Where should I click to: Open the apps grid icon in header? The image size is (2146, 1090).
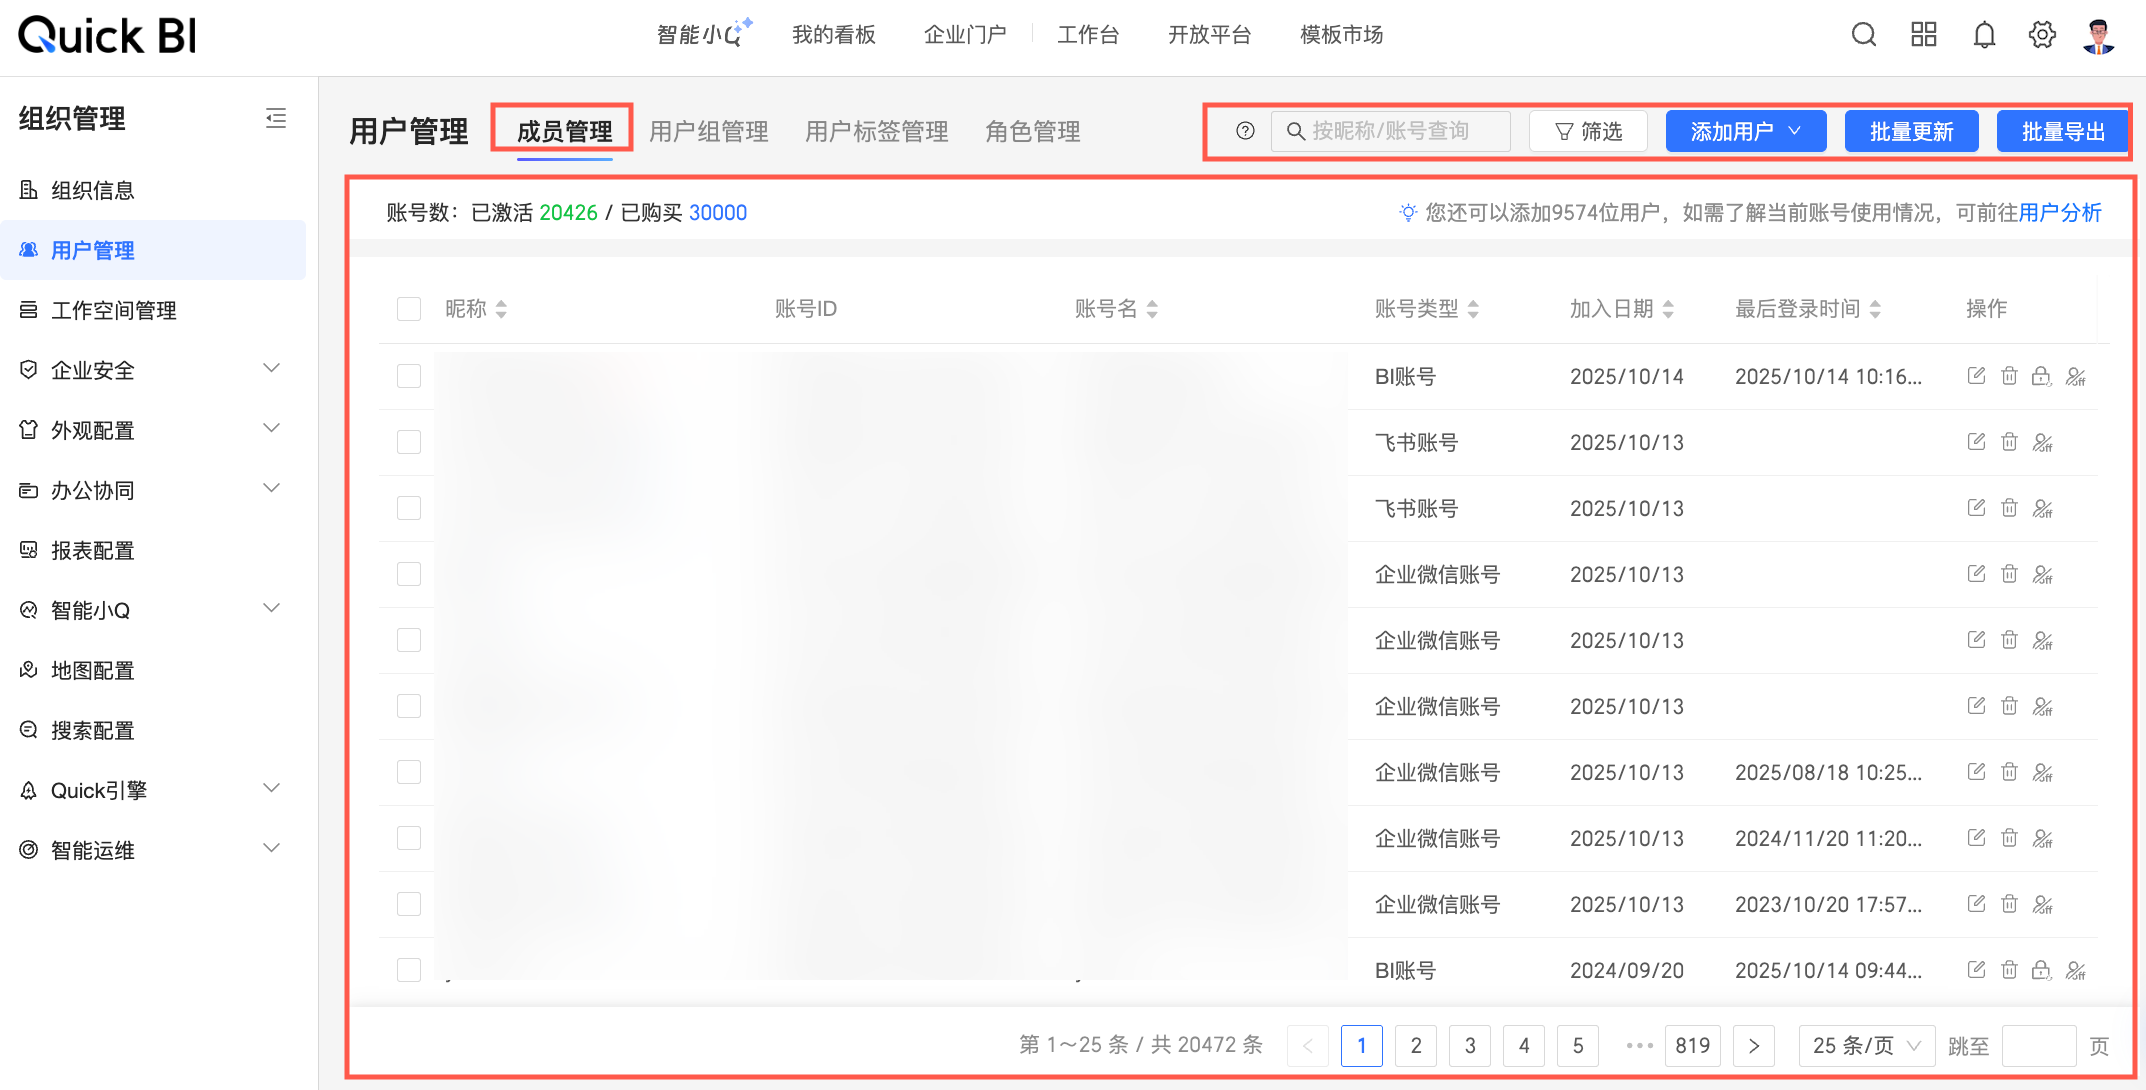[1923, 35]
